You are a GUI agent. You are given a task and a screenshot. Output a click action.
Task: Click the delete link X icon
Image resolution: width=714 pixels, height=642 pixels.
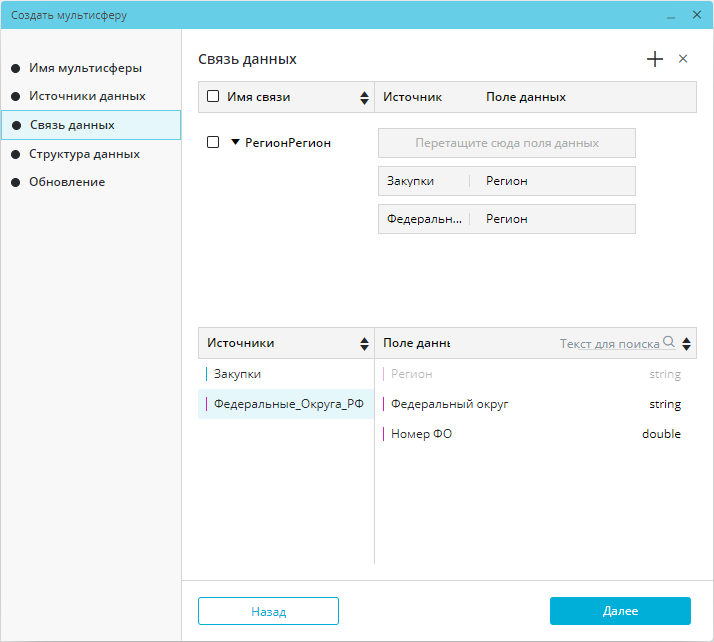(683, 59)
